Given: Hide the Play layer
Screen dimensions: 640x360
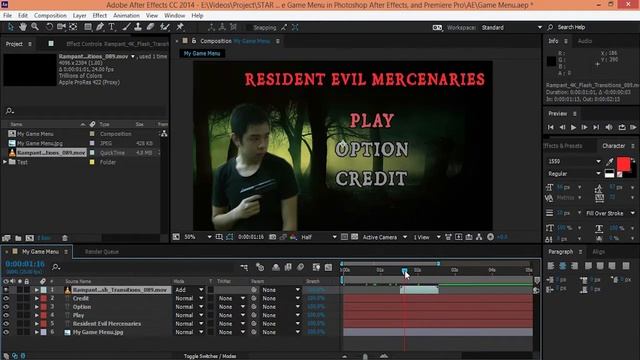Looking at the screenshot, I should pyautogui.click(x=6, y=315).
